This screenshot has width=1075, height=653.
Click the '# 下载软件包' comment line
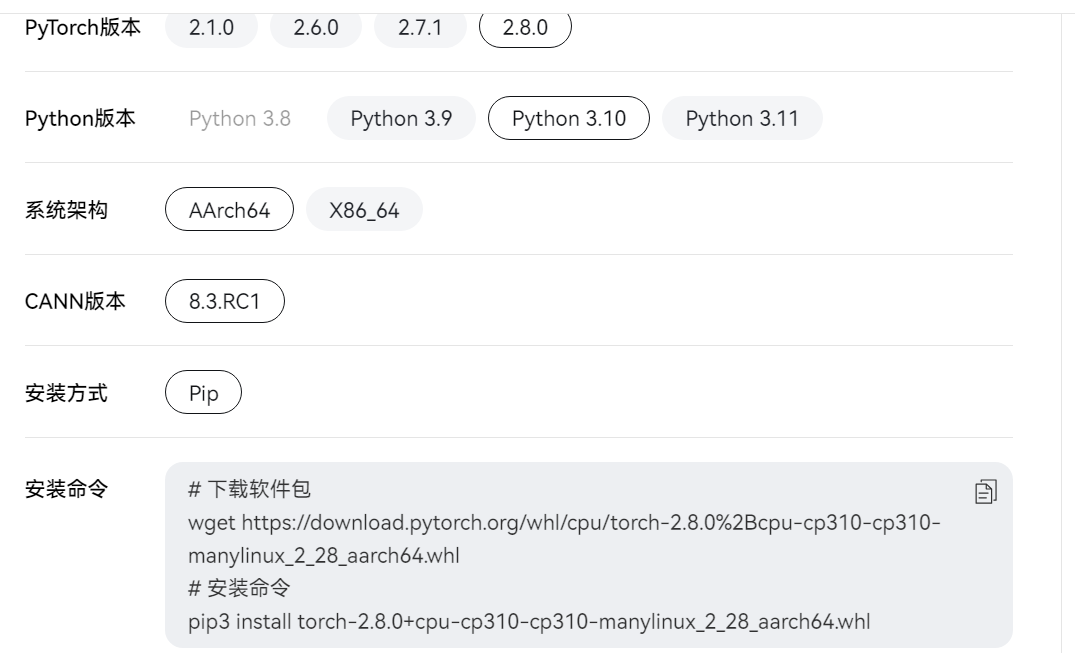(250, 489)
